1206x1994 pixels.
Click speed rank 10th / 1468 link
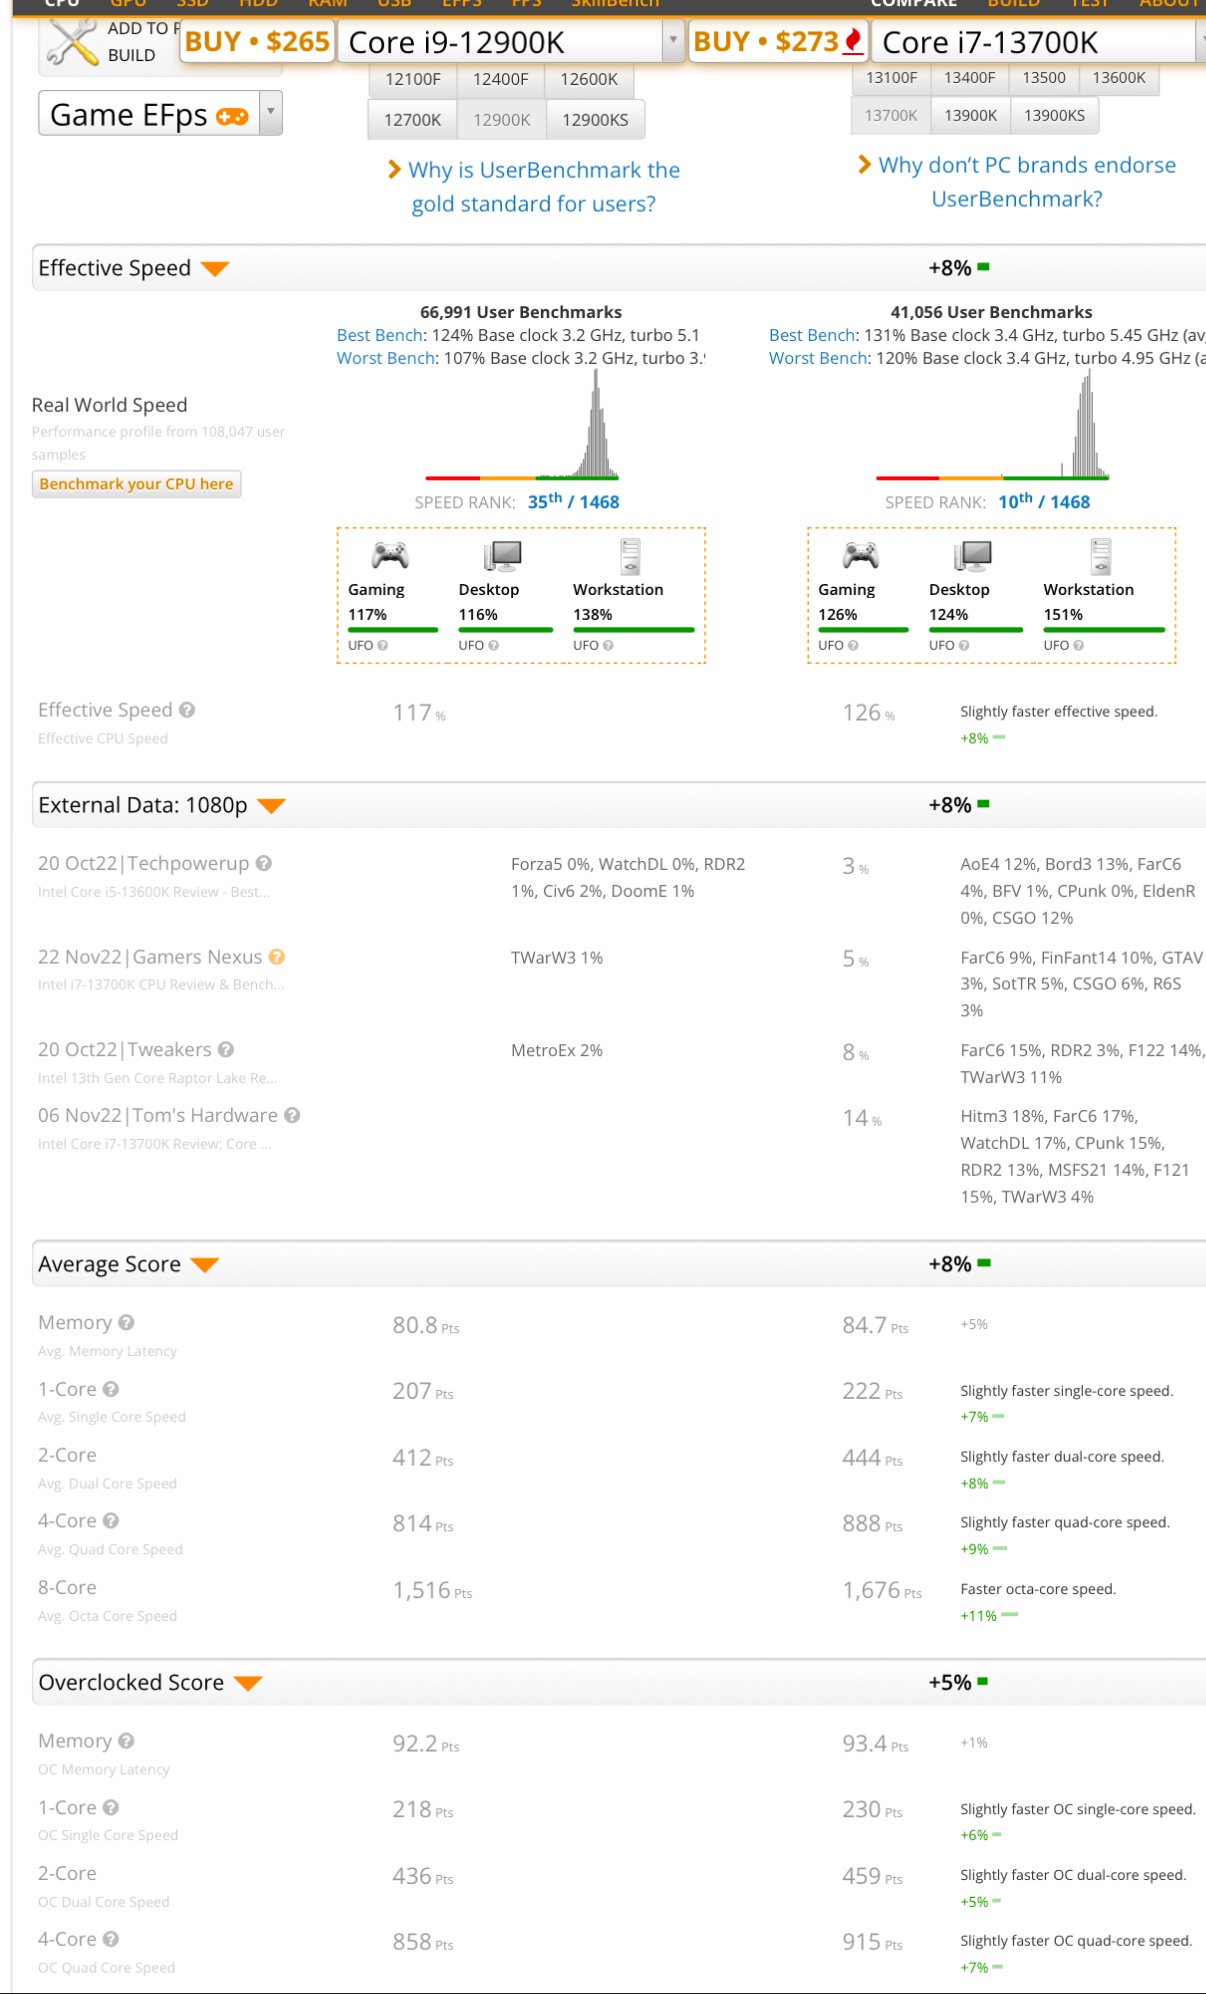(1044, 502)
